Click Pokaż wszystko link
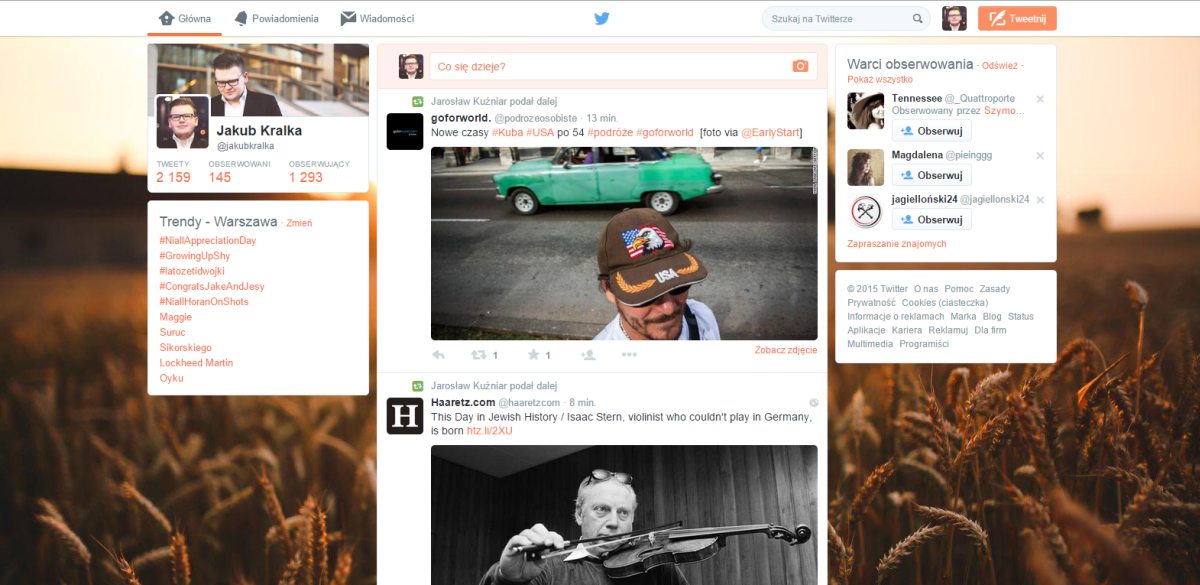This screenshot has height=585, width=1200. [880, 79]
